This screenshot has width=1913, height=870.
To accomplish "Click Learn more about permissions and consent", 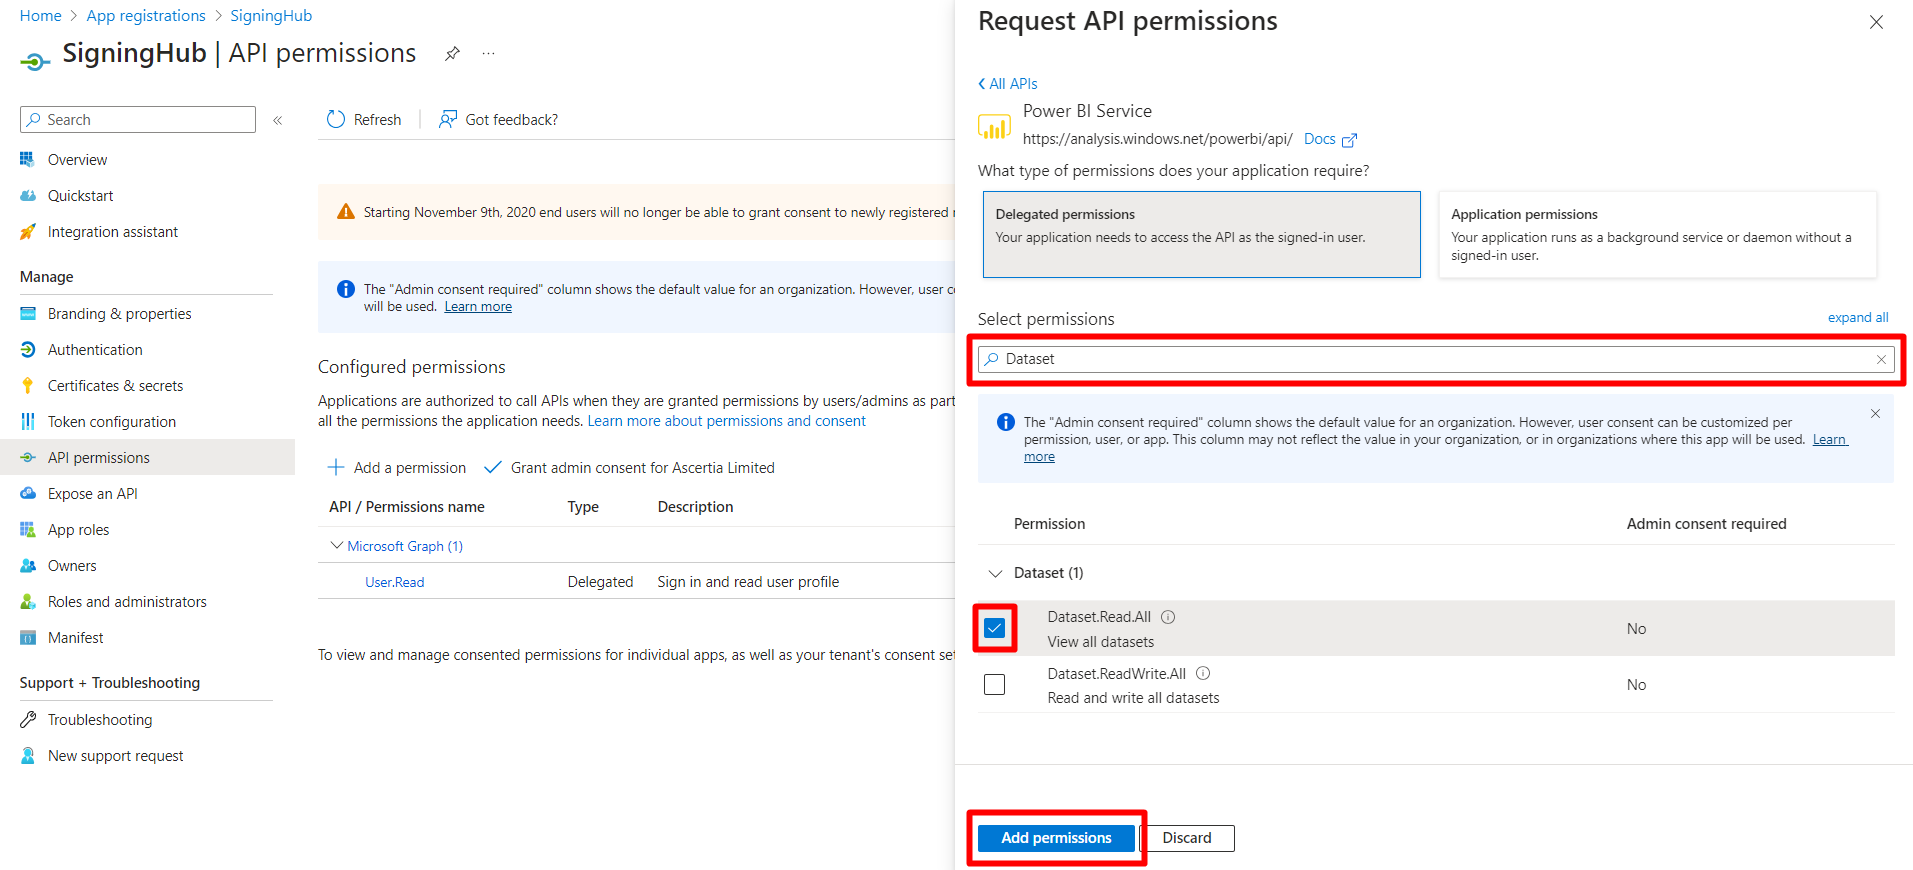I will (726, 421).
